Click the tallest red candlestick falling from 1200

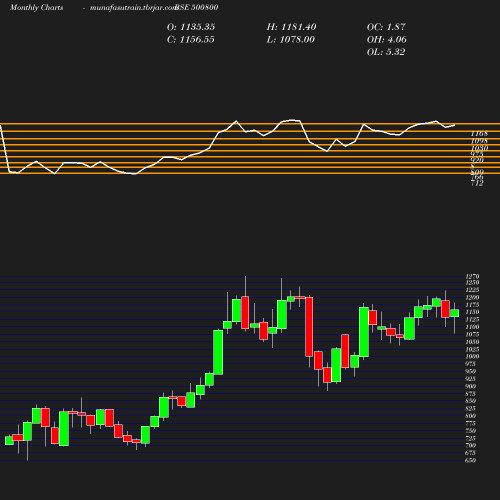point(309,327)
